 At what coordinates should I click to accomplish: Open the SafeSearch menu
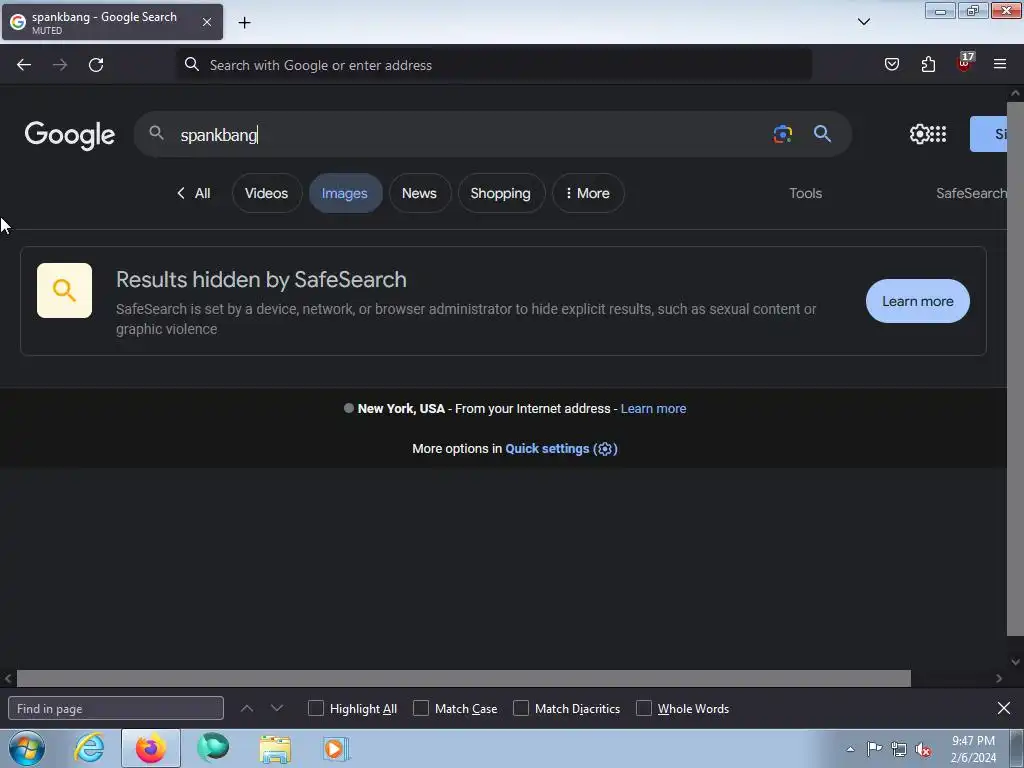tap(971, 193)
